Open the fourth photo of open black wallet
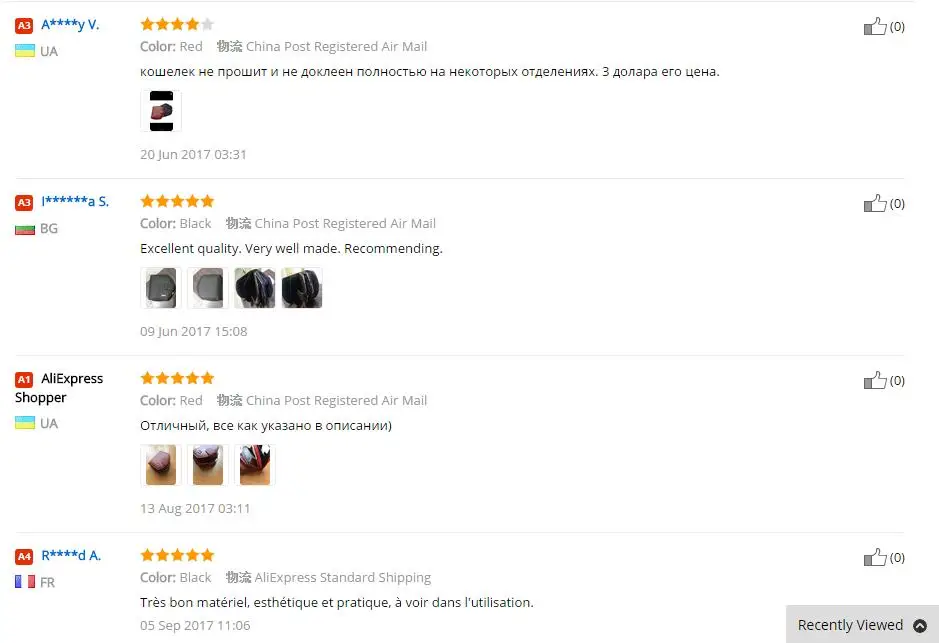 click(x=302, y=288)
